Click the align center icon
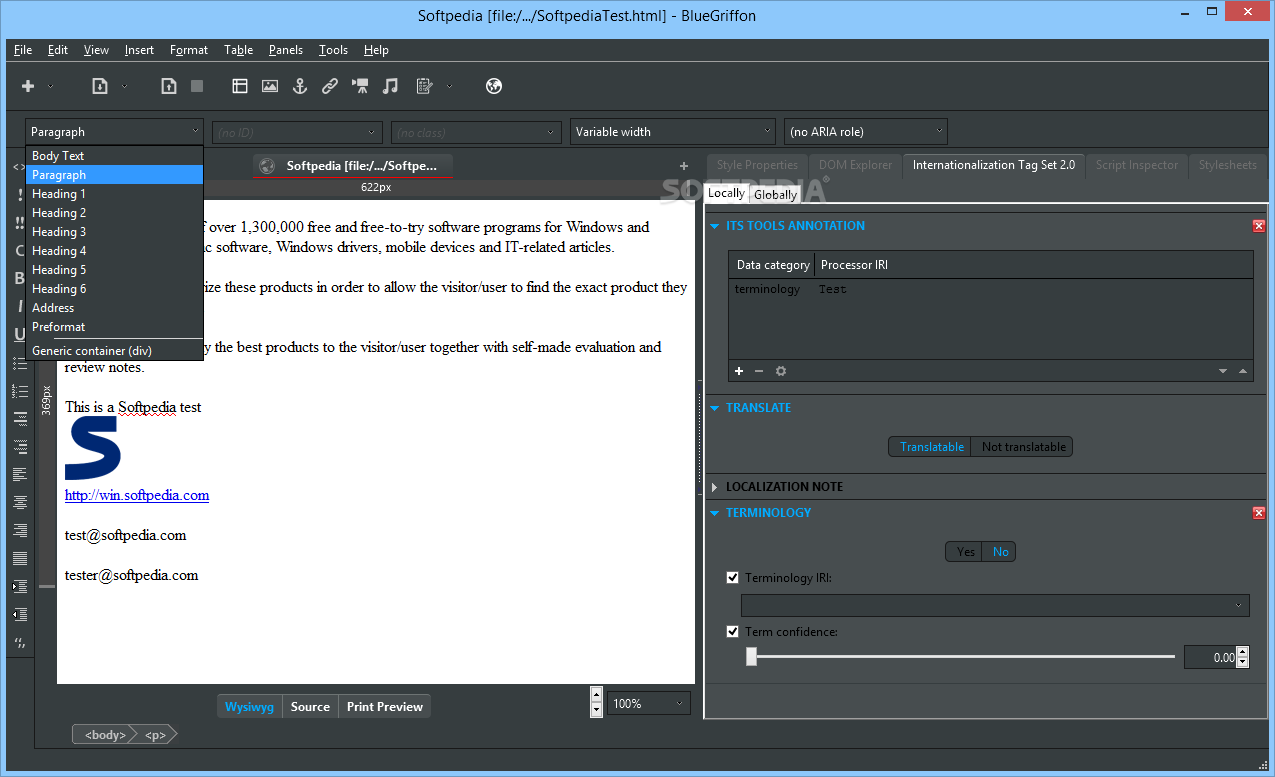1275x777 pixels. point(20,502)
